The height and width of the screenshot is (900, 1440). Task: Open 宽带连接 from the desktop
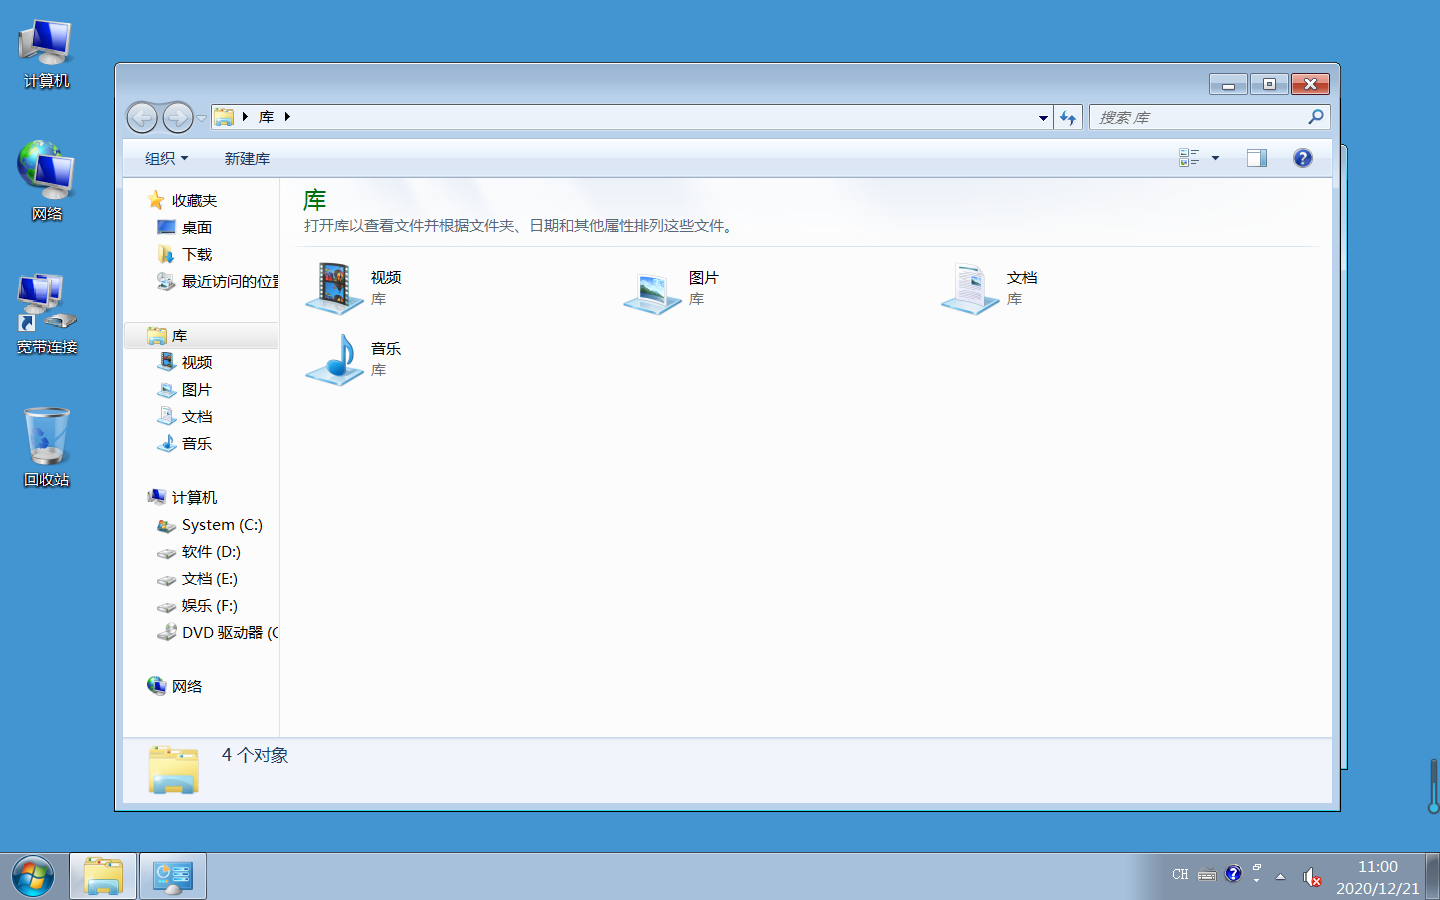pos(46,305)
